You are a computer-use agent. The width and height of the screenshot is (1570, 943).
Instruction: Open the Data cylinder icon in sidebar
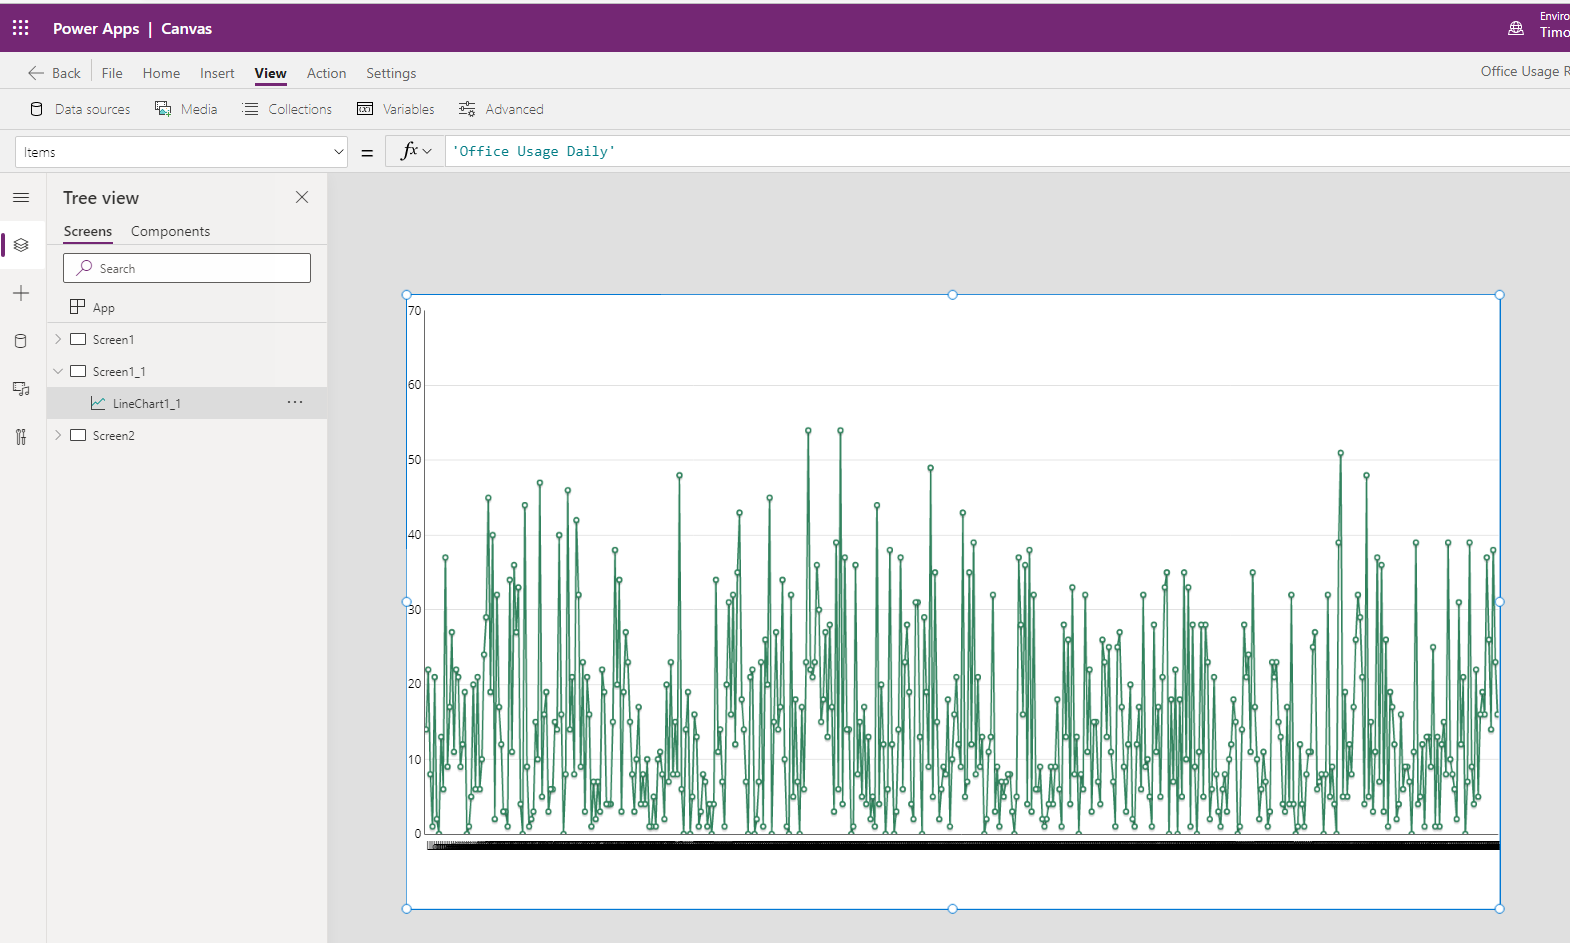point(21,341)
